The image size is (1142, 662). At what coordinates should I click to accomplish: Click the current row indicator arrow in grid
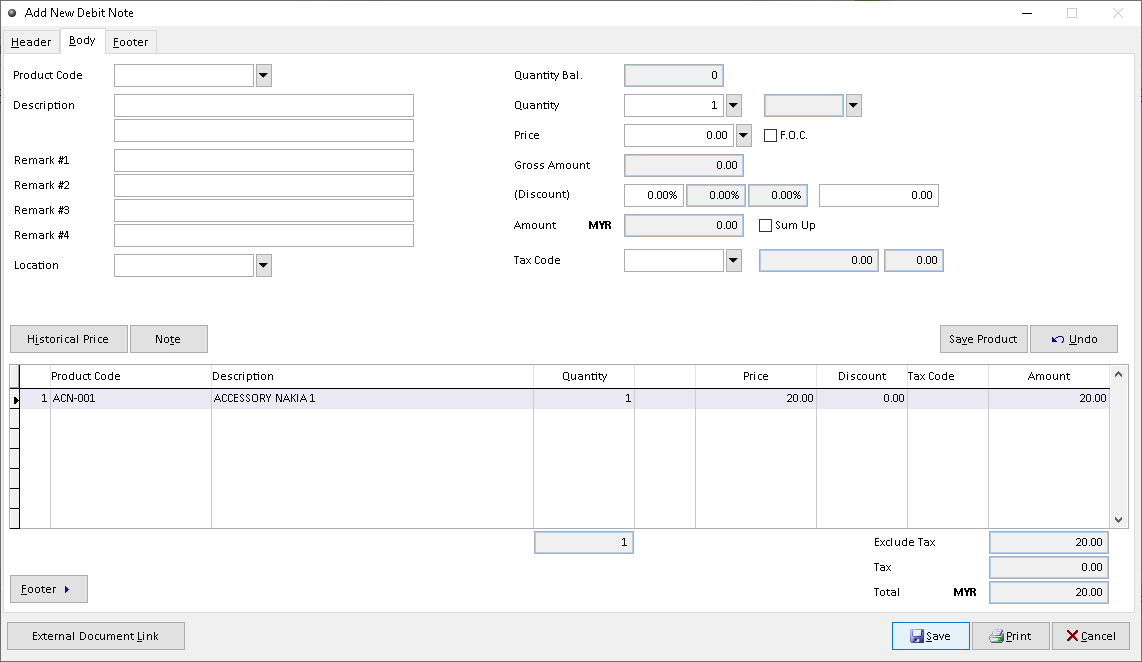click(x=15, y=399)
